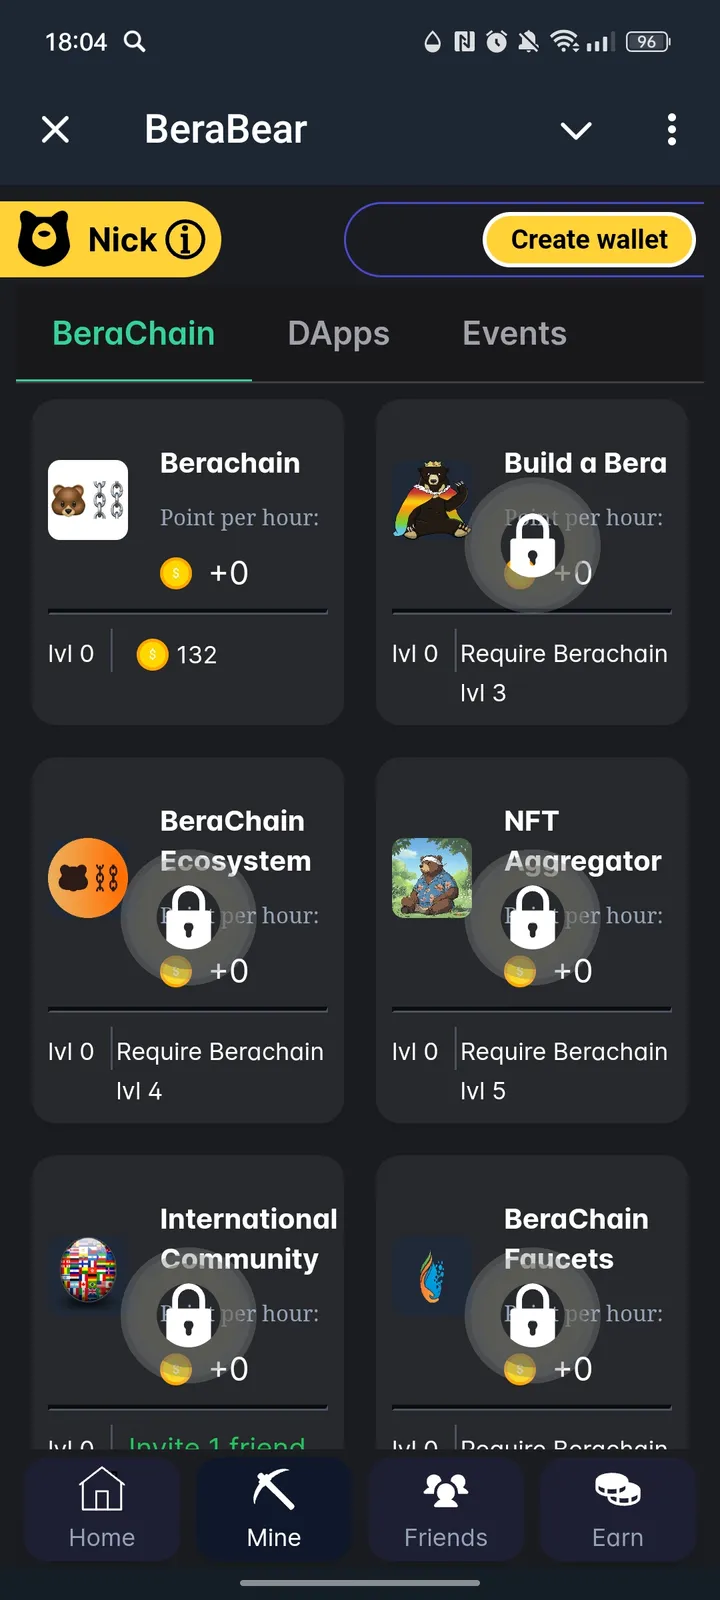Click the Invite 1 friend link
The image size is (720, 1600).
coord(216,1444)
